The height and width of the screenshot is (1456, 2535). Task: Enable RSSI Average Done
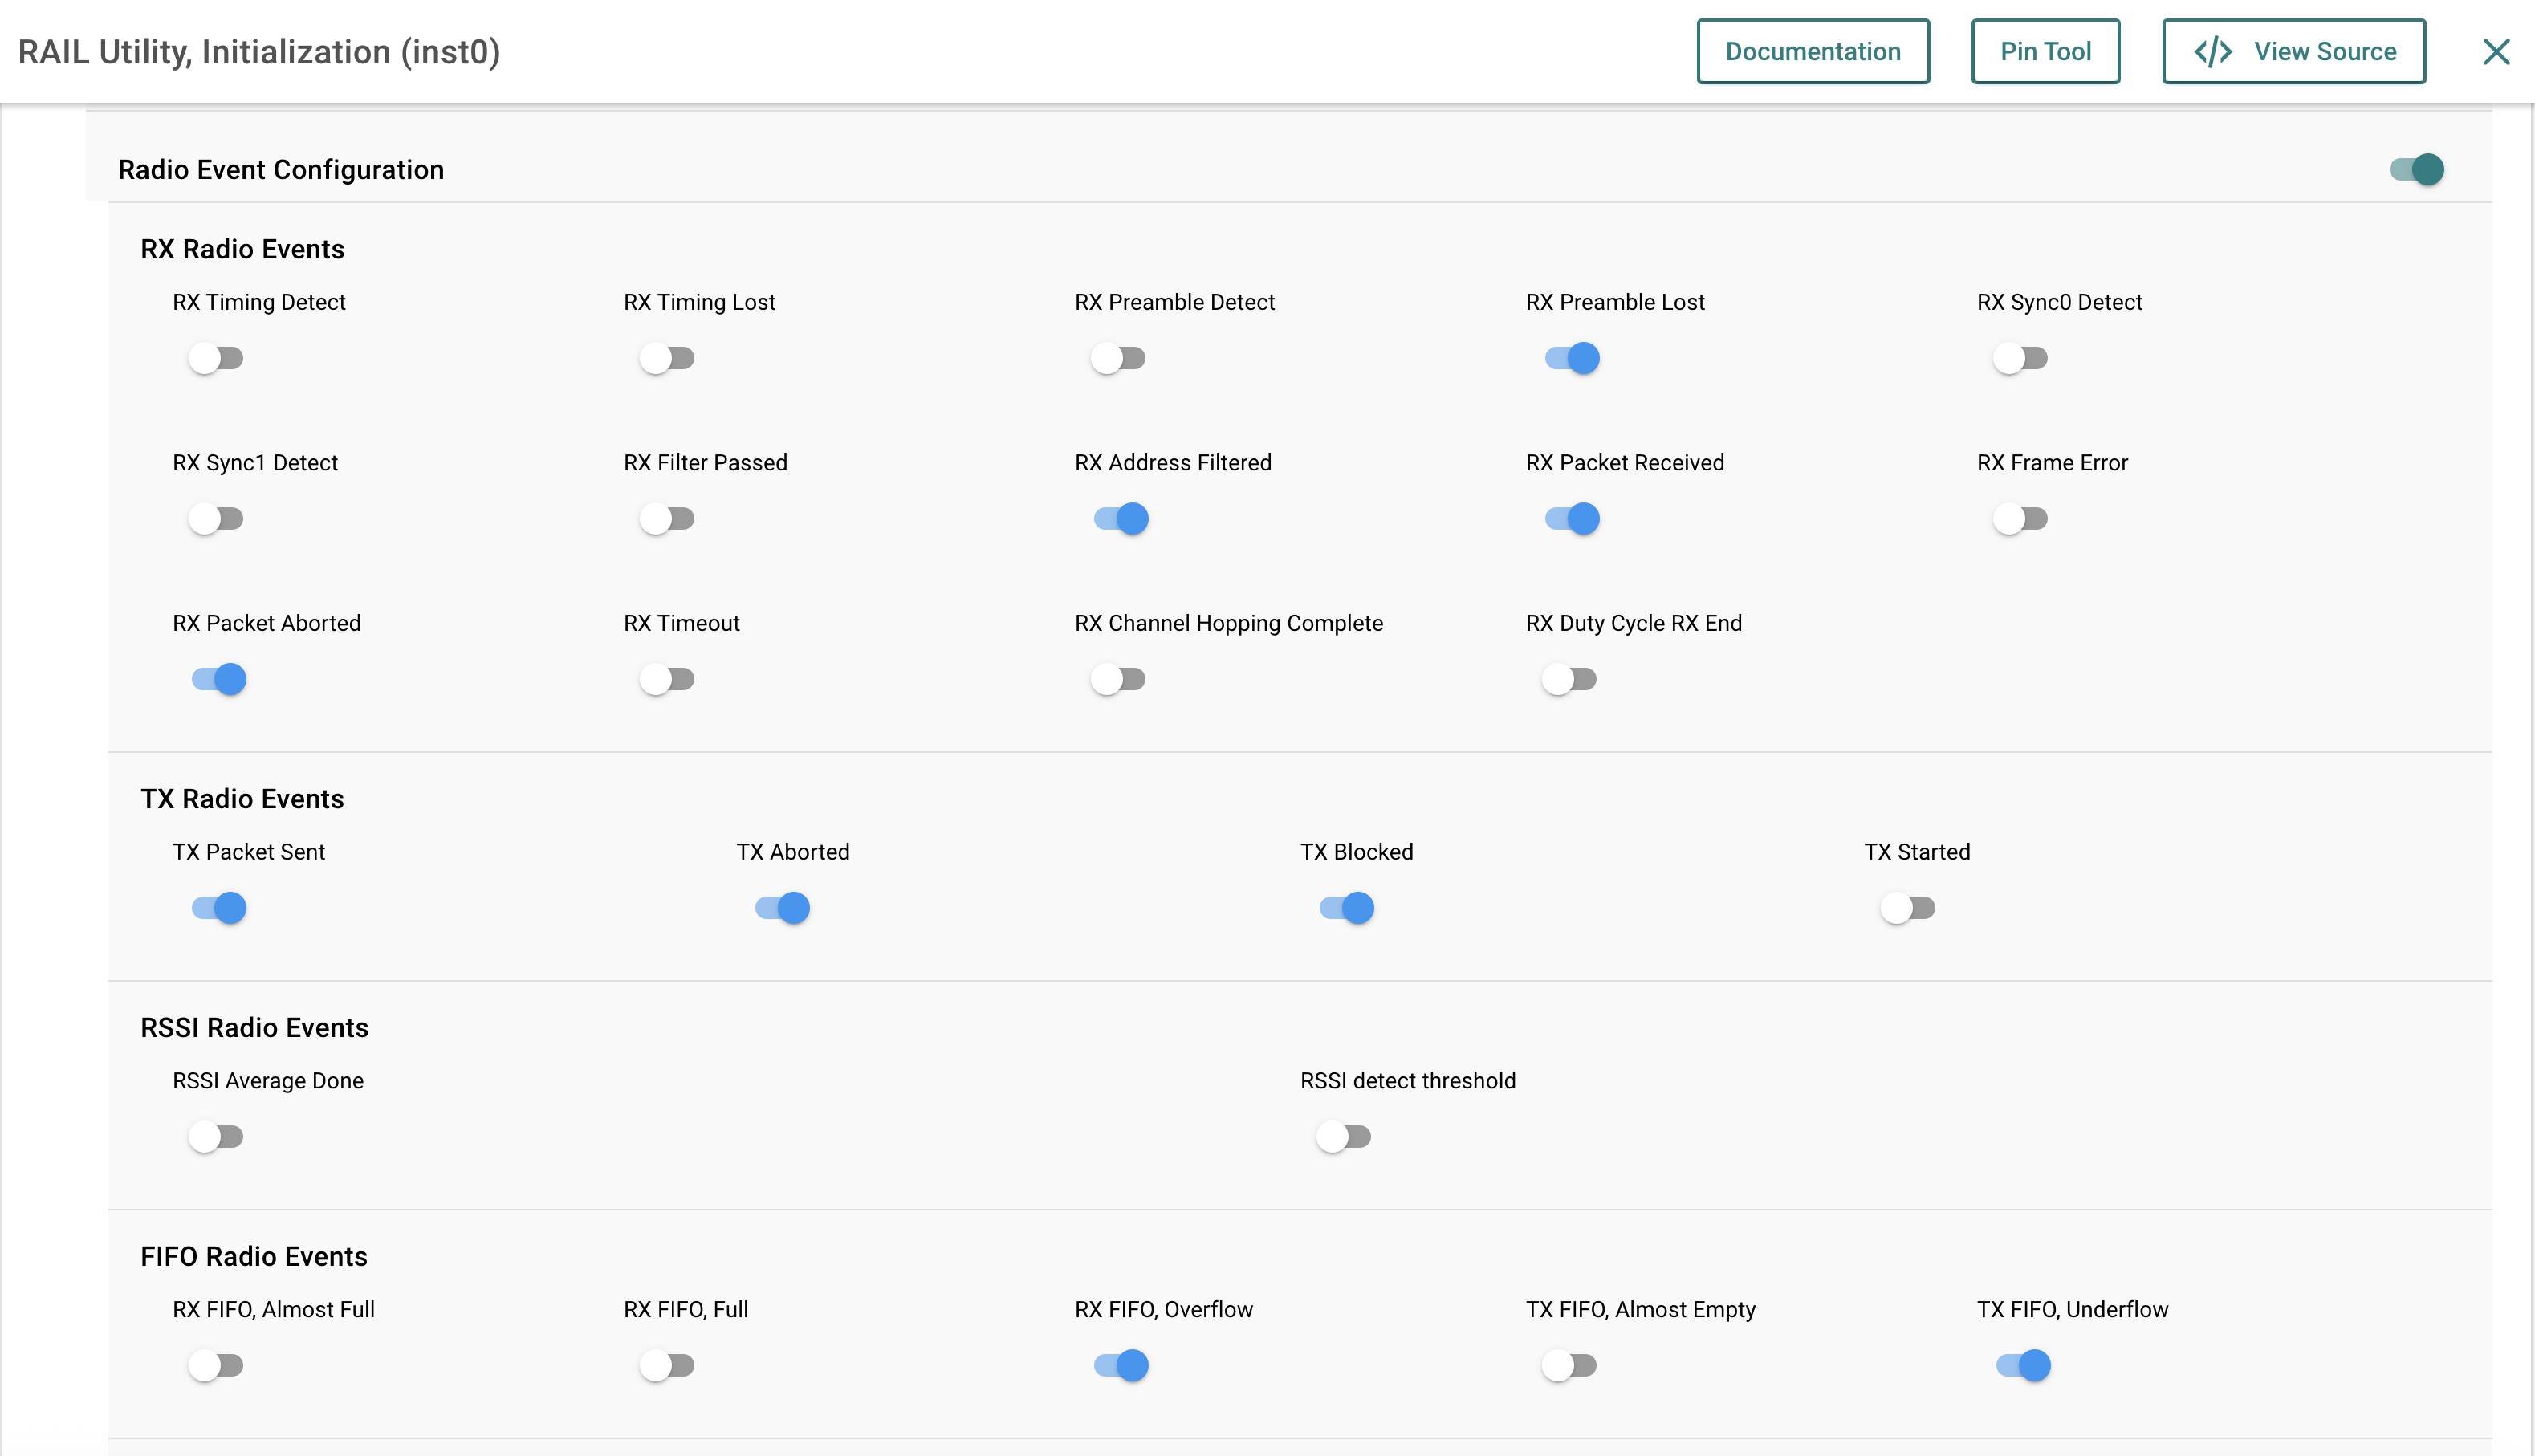point(216,1137)
